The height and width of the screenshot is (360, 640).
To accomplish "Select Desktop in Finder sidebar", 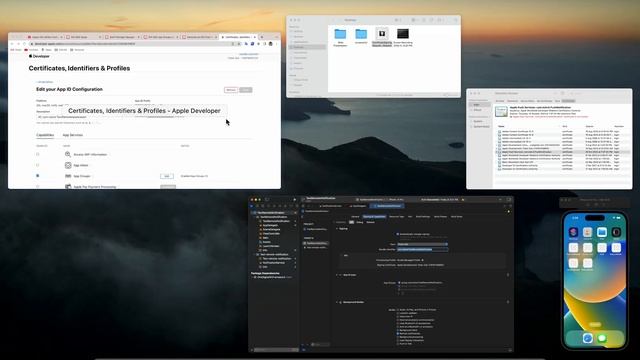I will coord(307,47).
